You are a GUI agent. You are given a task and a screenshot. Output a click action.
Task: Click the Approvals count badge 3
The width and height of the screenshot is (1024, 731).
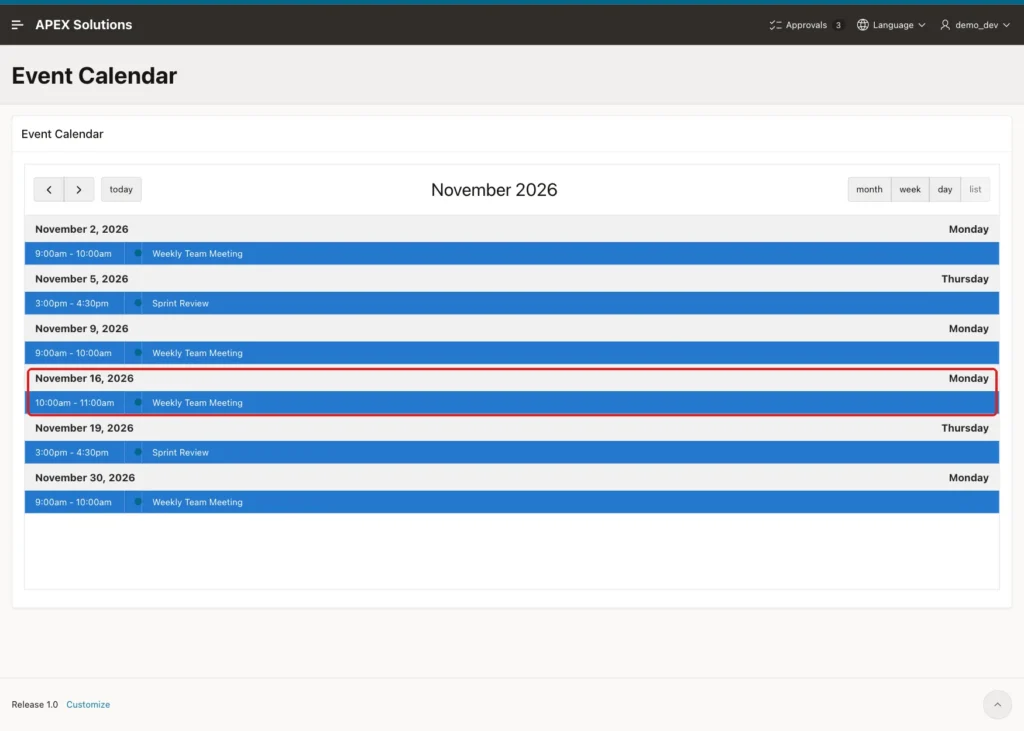point(838,25)
